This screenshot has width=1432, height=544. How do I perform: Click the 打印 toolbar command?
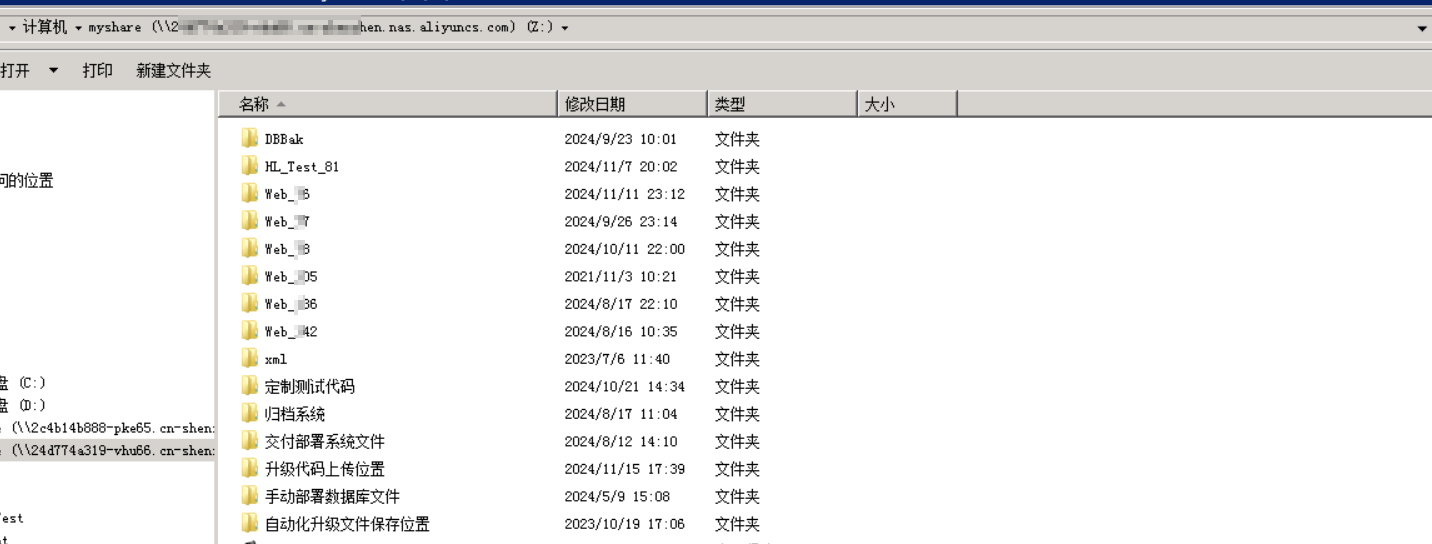pyautogui.click(x=97, y=71)
